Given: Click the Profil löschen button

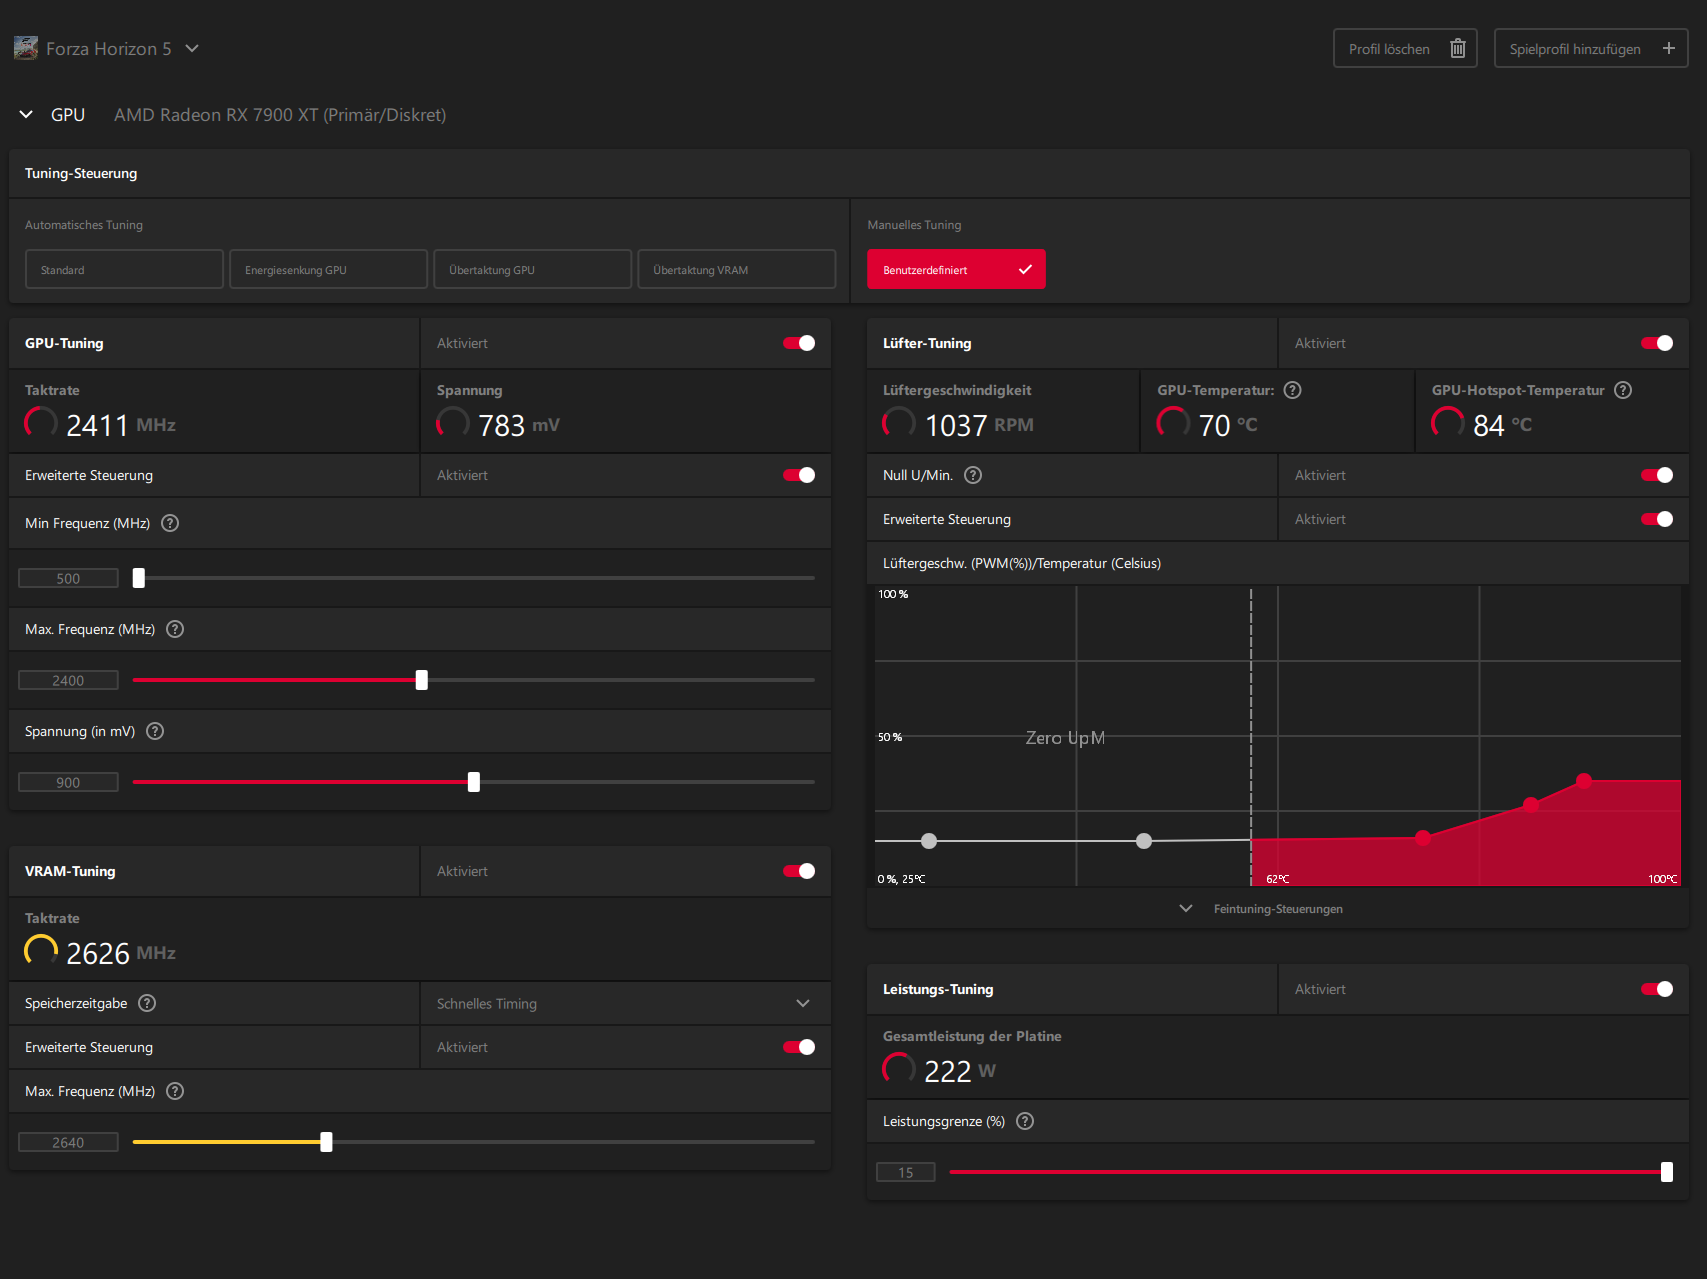Looking at the screenshot, I should coord(1405,48).
